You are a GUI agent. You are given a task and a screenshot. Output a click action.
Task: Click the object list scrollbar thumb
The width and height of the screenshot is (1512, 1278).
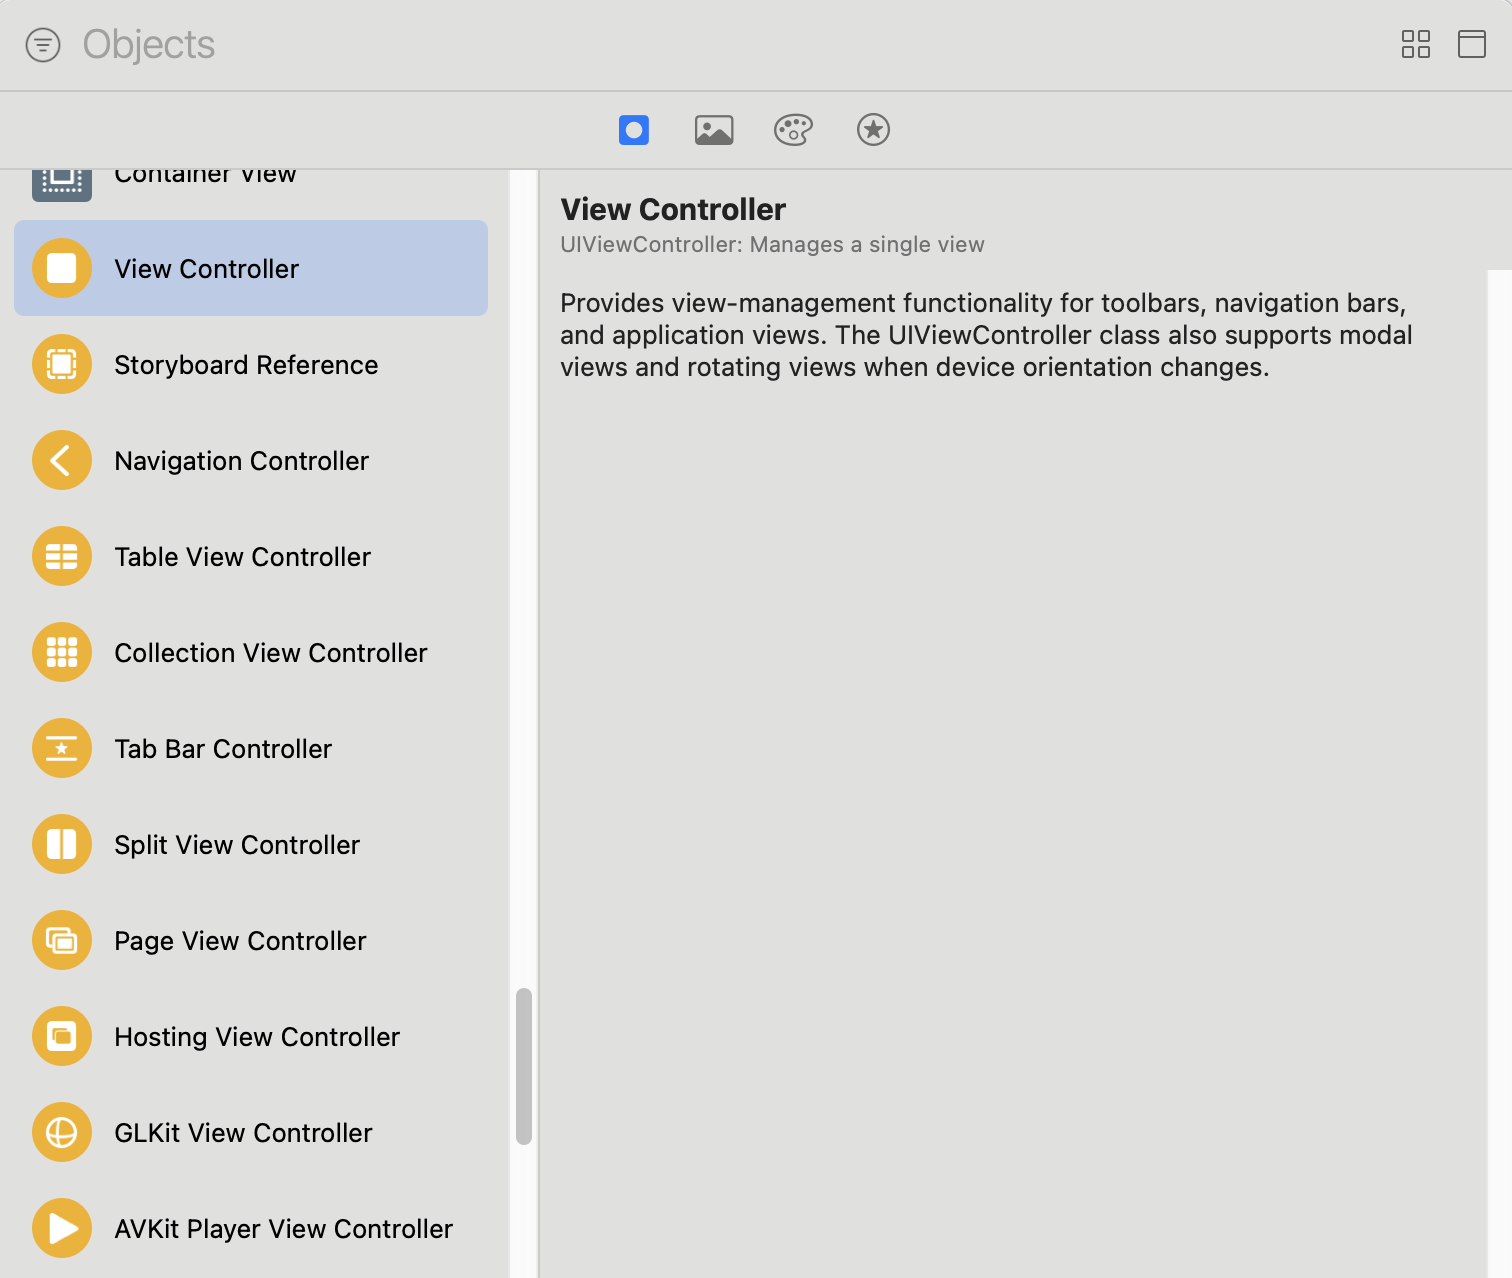pyautogui.click(x=523, y=1066)
